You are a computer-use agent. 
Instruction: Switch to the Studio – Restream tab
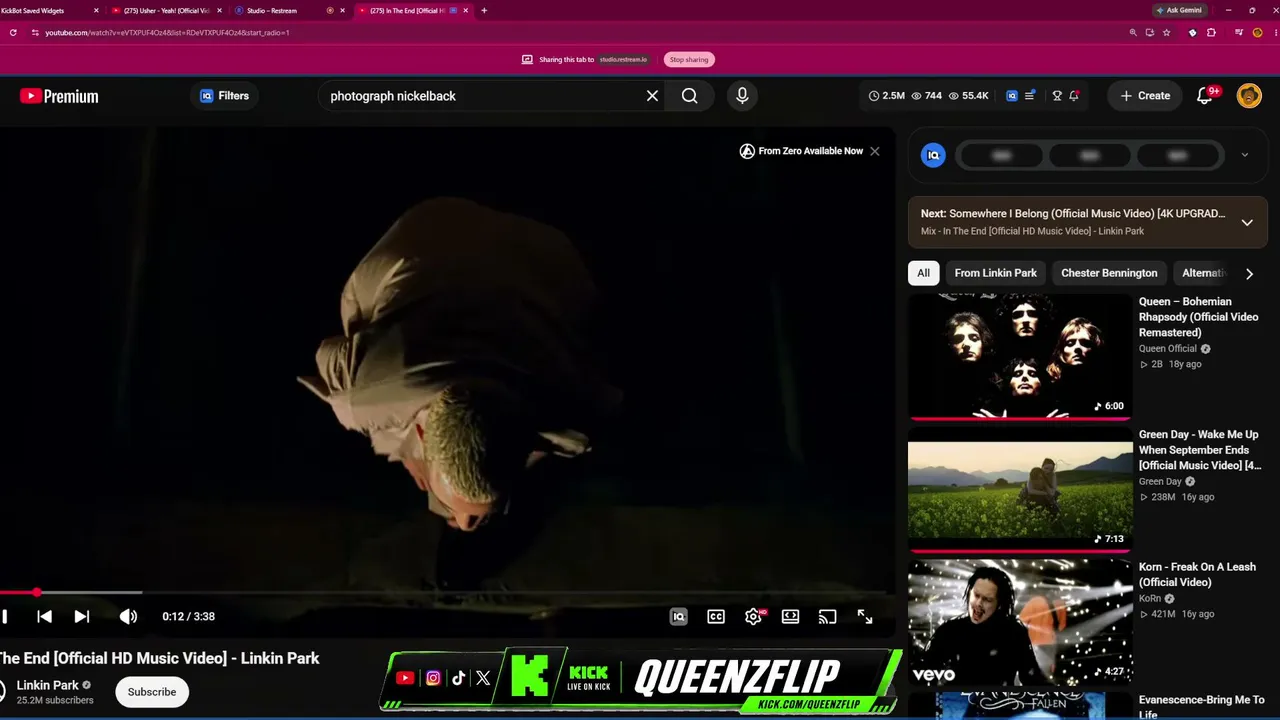pyautogui.click(x=288, y=10)
